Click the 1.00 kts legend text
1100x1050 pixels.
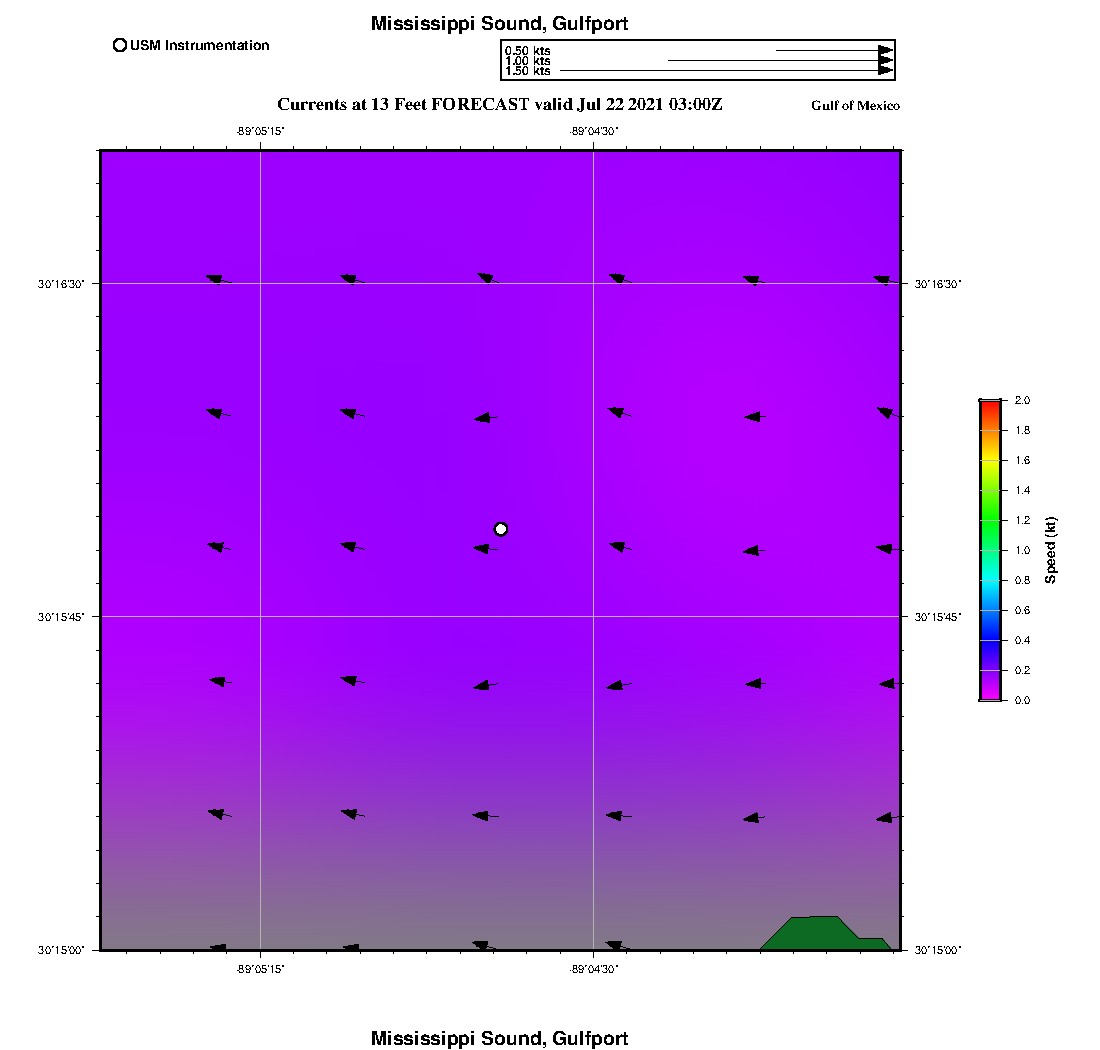527,61
